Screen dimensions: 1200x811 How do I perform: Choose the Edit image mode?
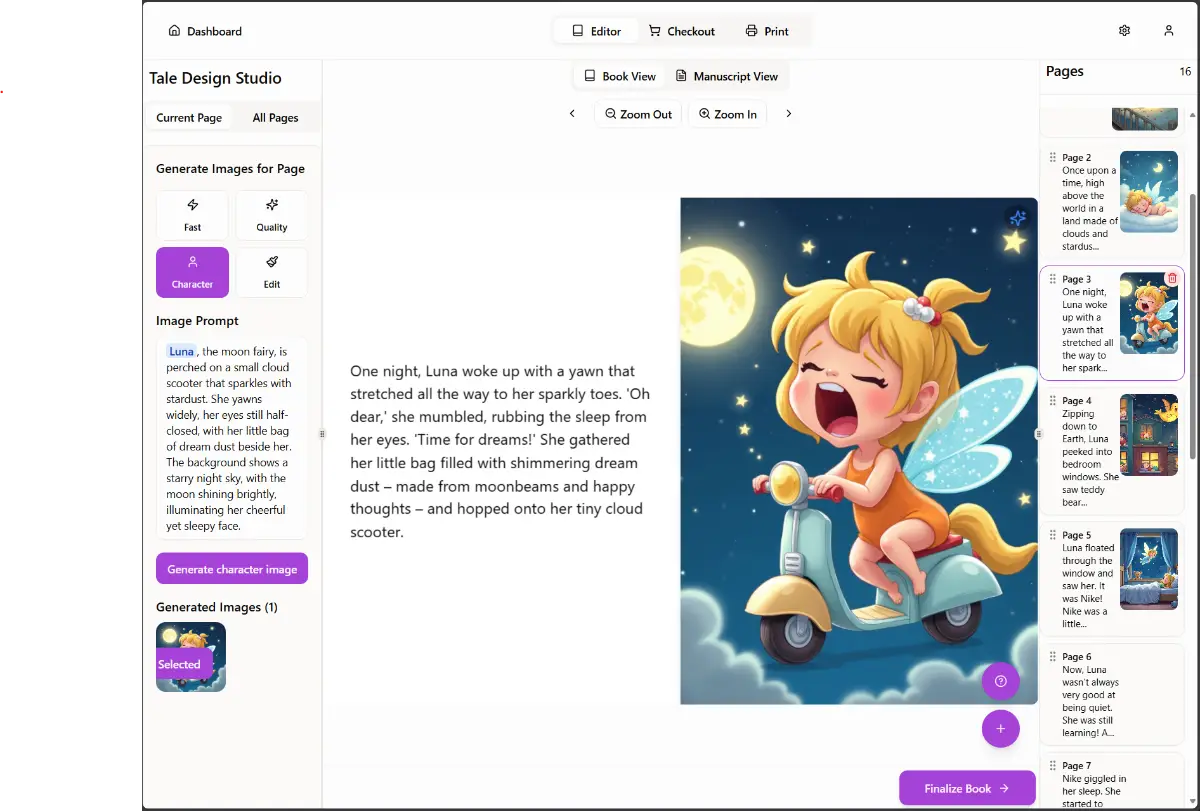click(272, 272)
